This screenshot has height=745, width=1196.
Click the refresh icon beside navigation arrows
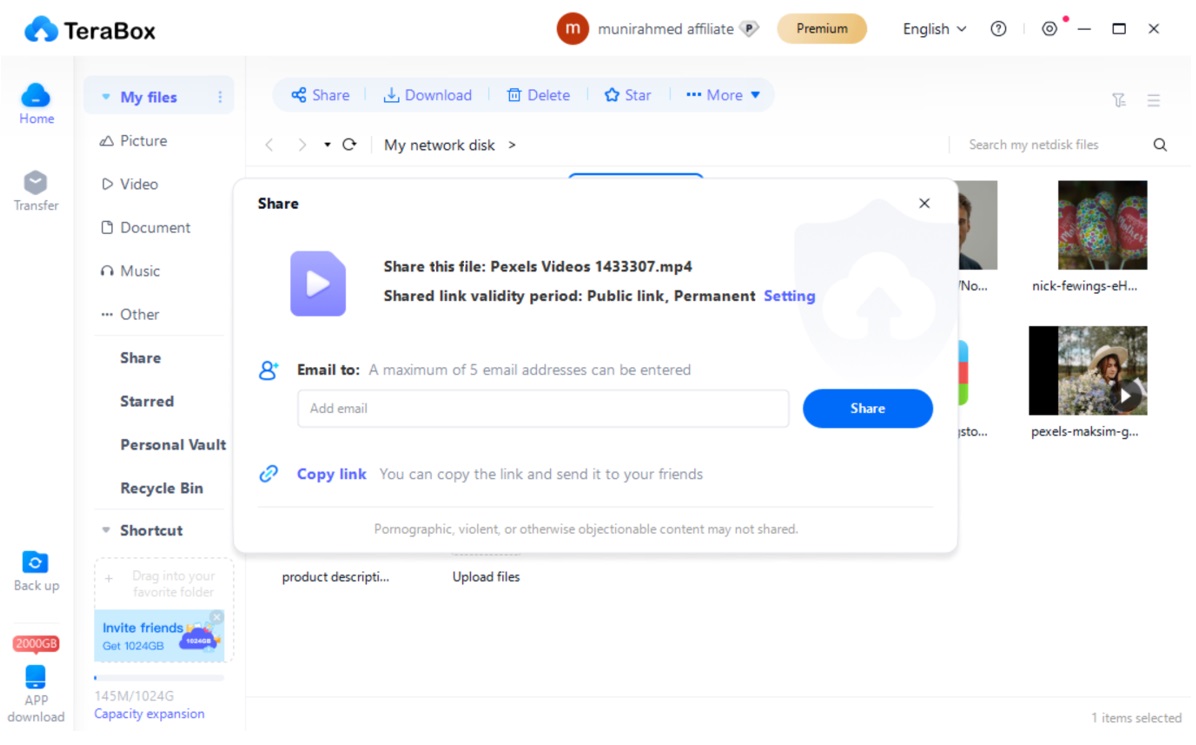(x=349, y=145)
